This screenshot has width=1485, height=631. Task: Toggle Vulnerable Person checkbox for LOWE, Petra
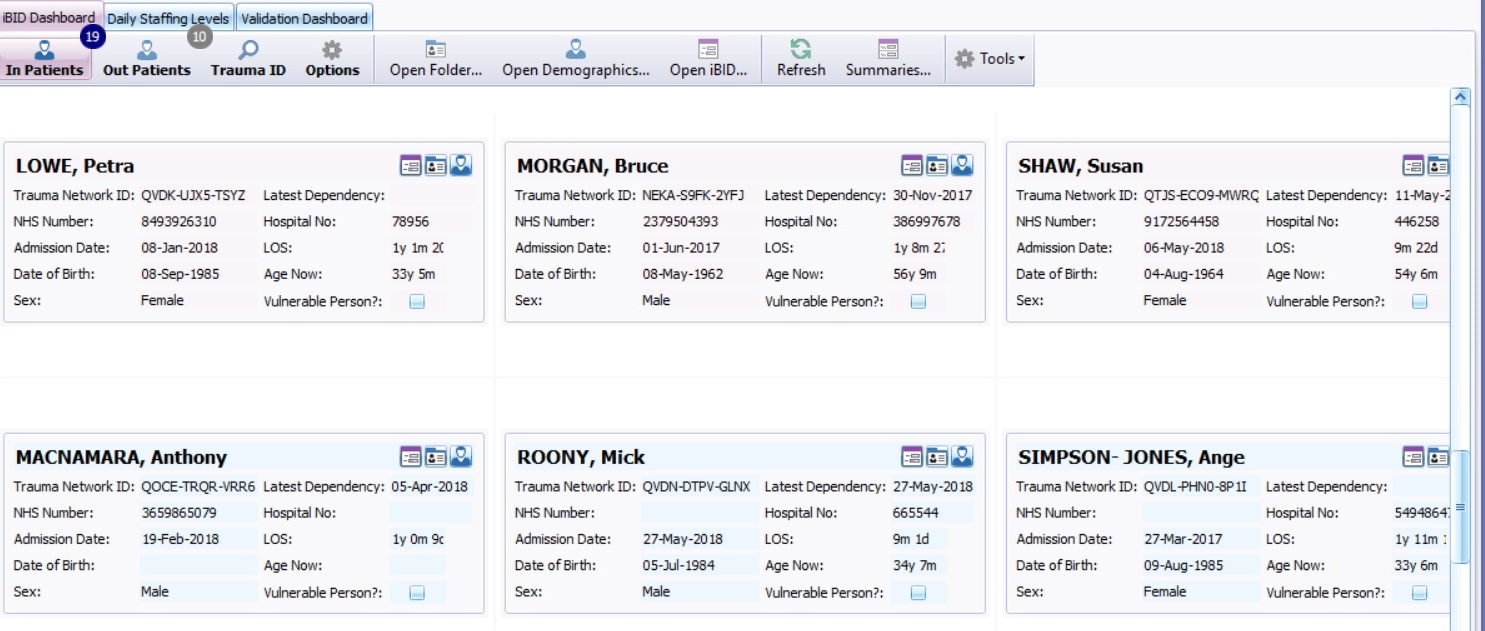[x=417, y=302]
